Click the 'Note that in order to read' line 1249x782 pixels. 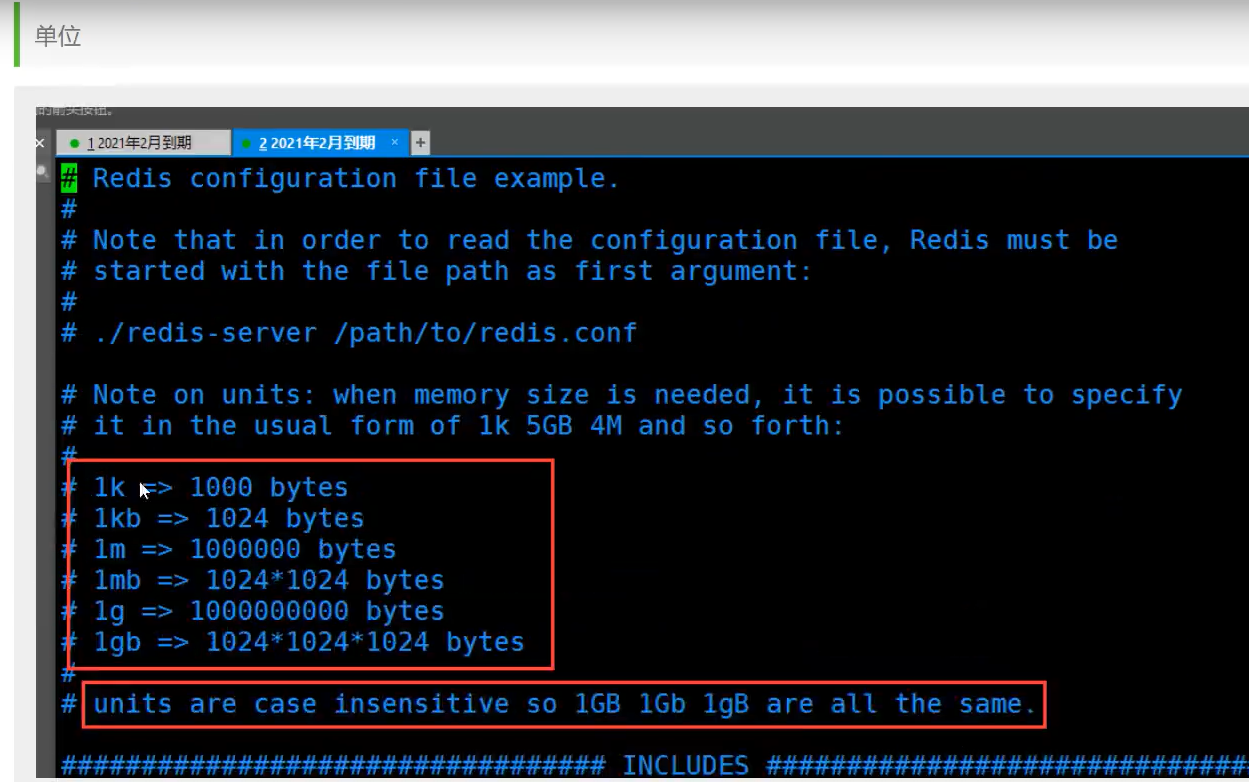coord(605,240)
